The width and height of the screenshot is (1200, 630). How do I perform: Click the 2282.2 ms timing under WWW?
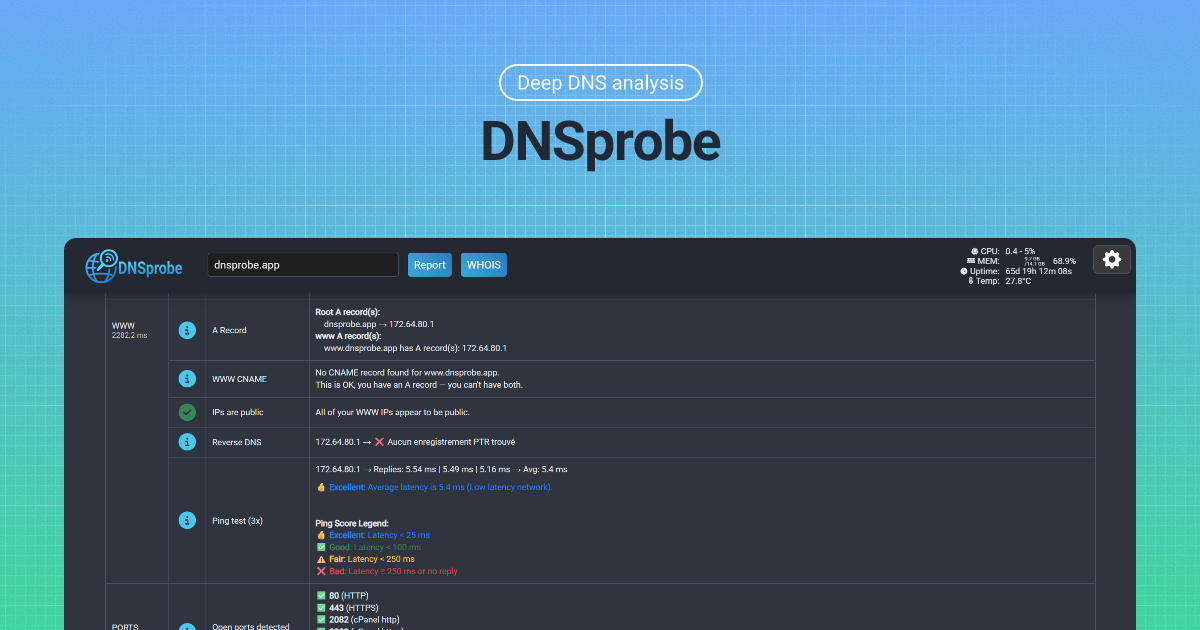point(129,336)
